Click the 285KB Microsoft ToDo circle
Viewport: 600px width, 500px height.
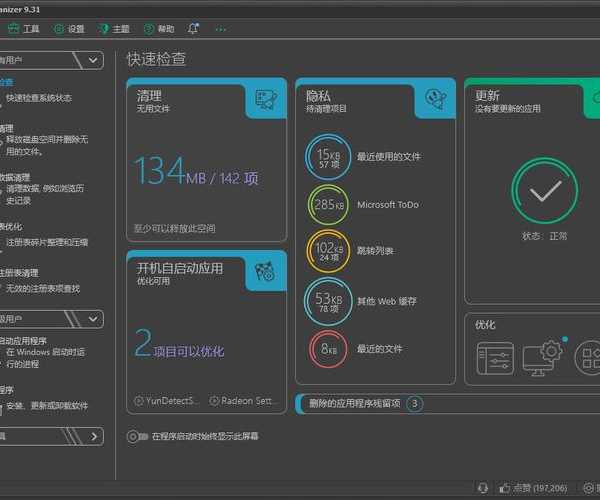(328, 205)
